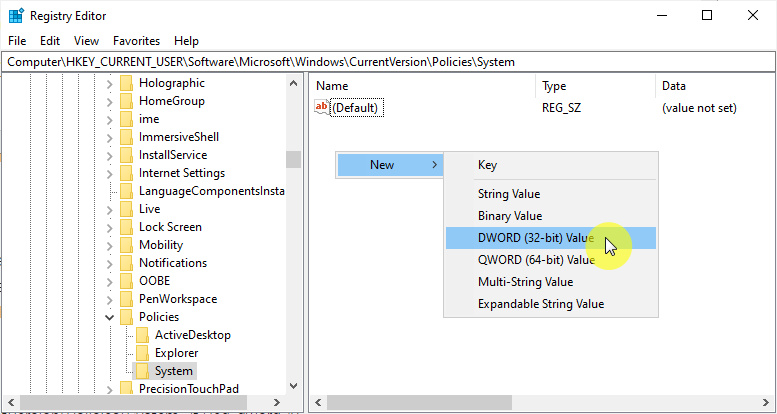Click the Registry Editor app icon in title bar
This screenshot has width=777, height=414.
coord(17,15)
